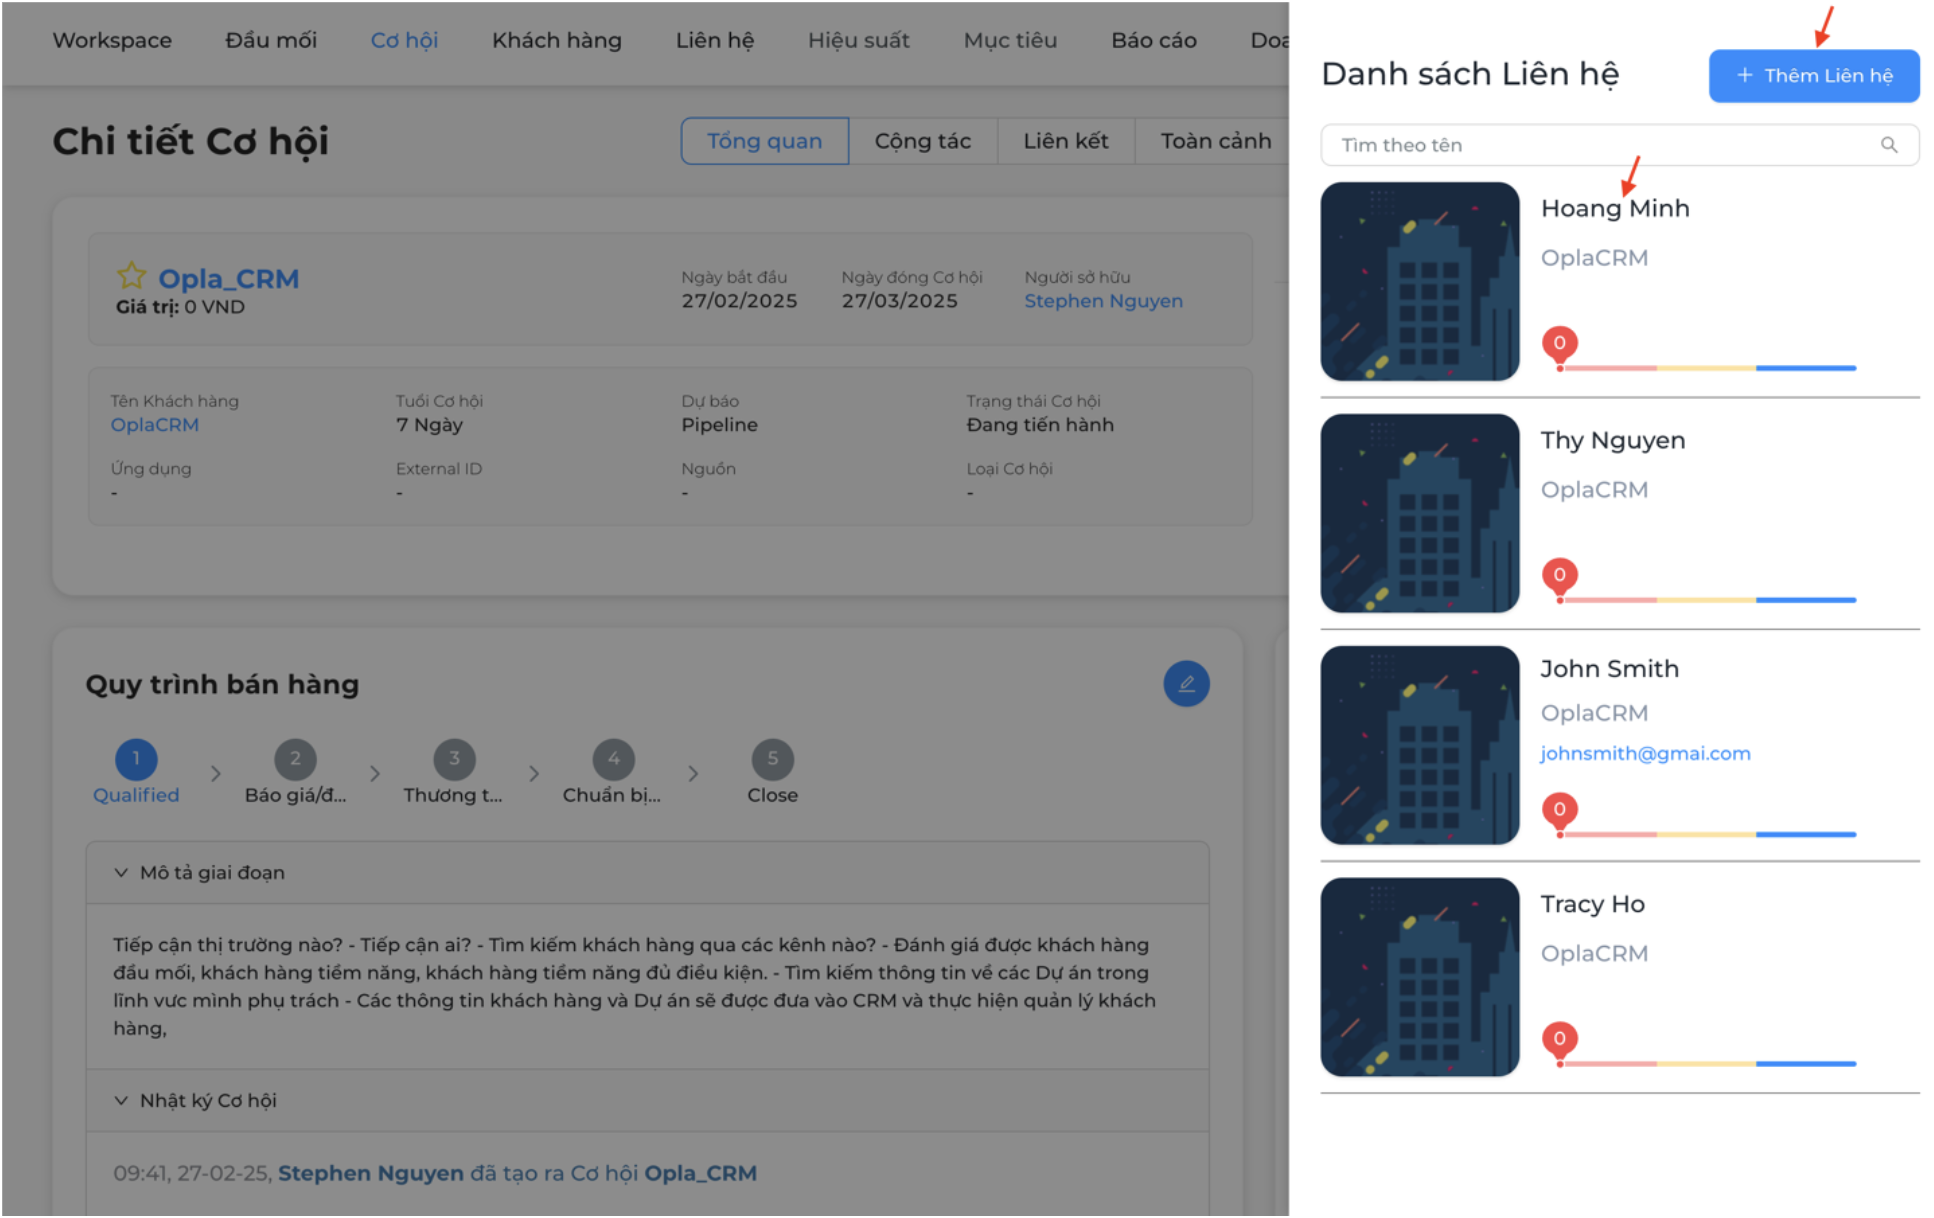Open Thy Nguyen's contact thumbnail
Viewport: 1934px width, 1218px height.
point(1420,513)
